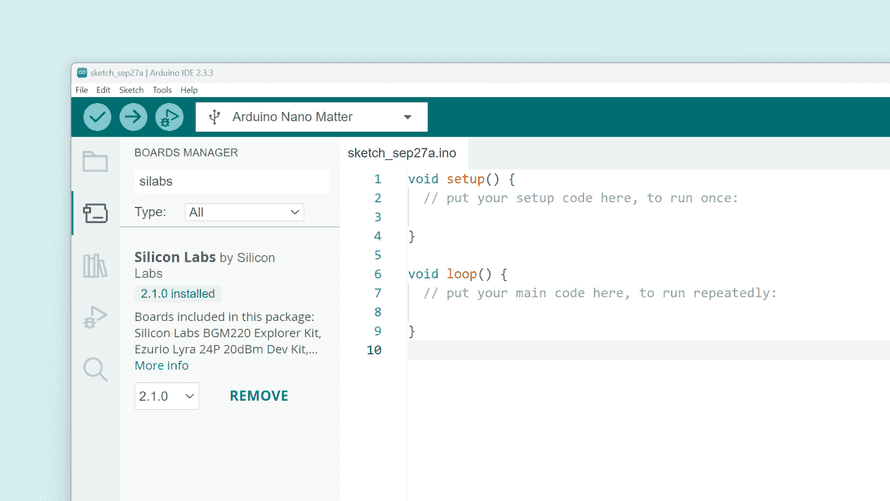Click the Verify checkmark button
The image size is (890, 501).
97,117
